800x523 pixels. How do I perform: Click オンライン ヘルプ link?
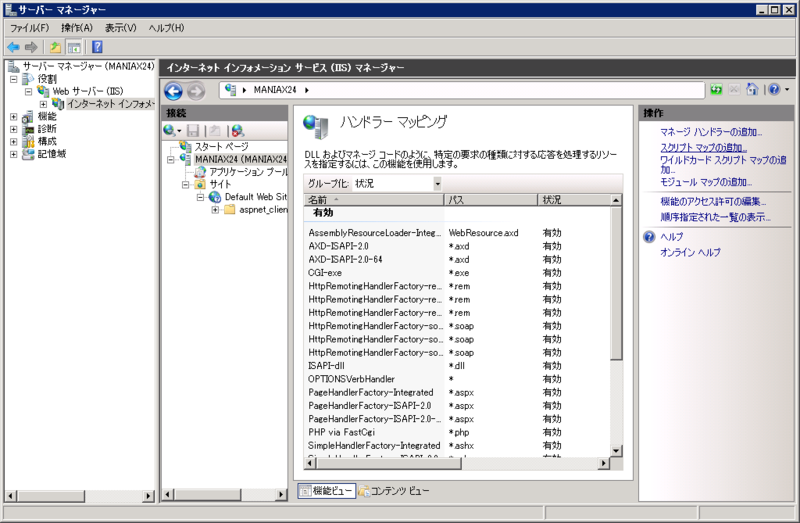click(690, 253)
